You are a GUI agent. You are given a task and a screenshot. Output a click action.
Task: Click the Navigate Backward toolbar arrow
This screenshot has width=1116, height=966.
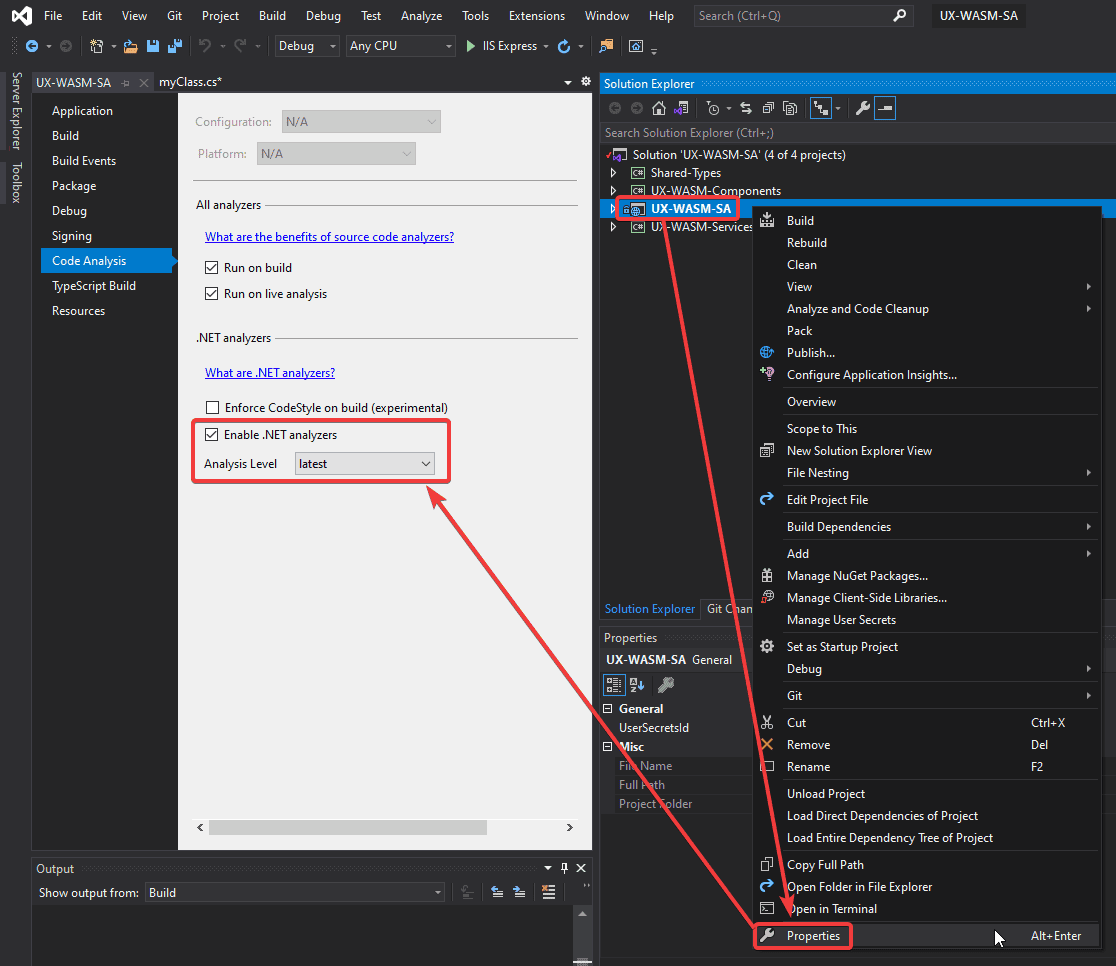(x=32, y=46)
